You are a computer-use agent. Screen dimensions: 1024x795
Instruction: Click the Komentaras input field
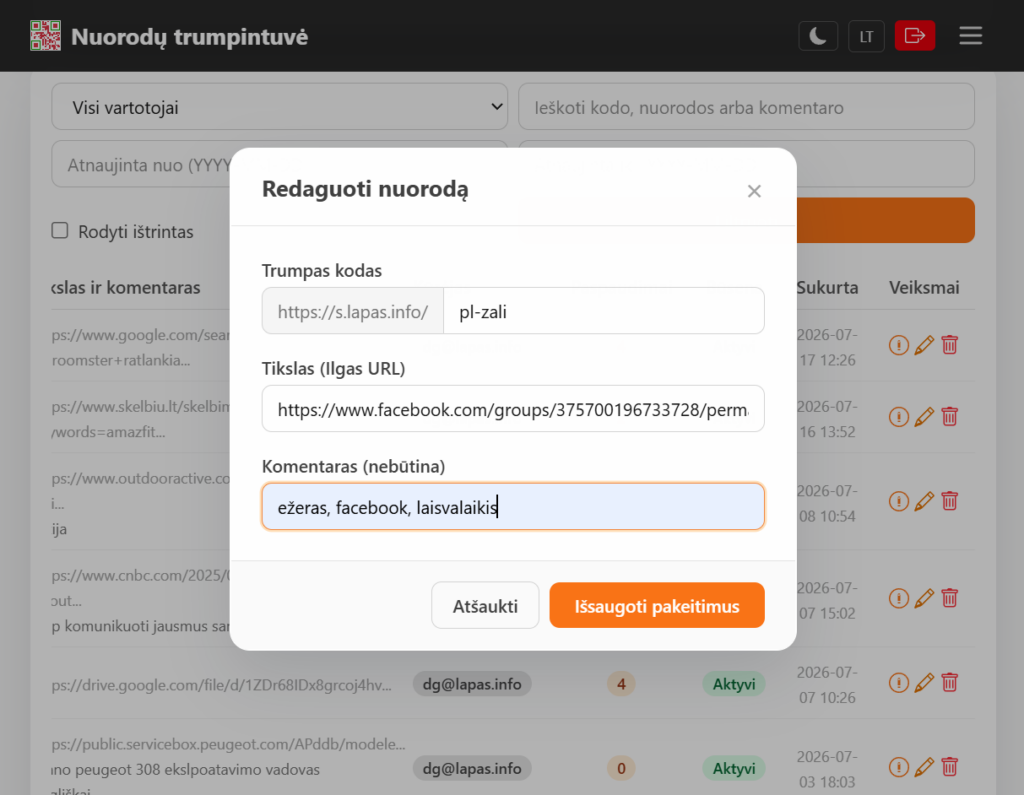[513, 507]
